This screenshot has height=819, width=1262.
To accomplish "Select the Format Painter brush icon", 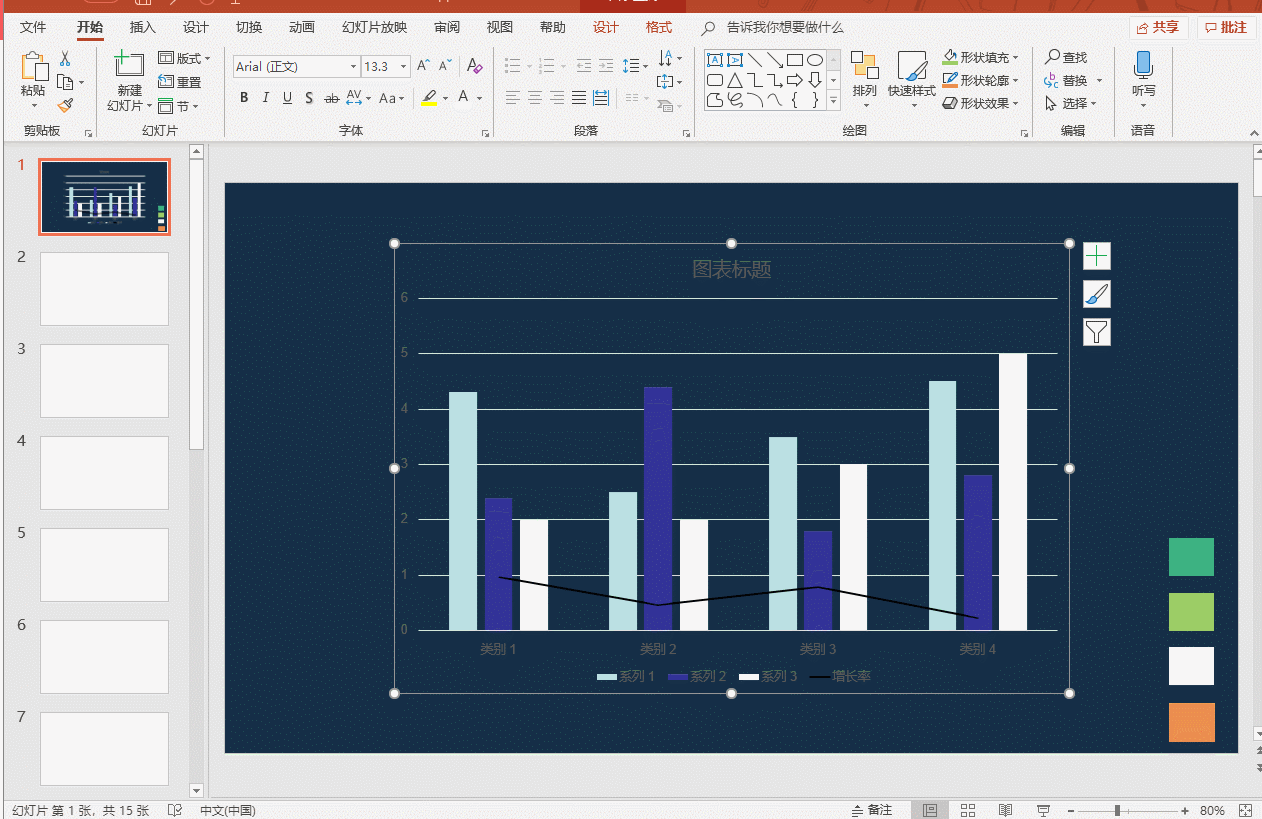I will [x=65, y=105].
